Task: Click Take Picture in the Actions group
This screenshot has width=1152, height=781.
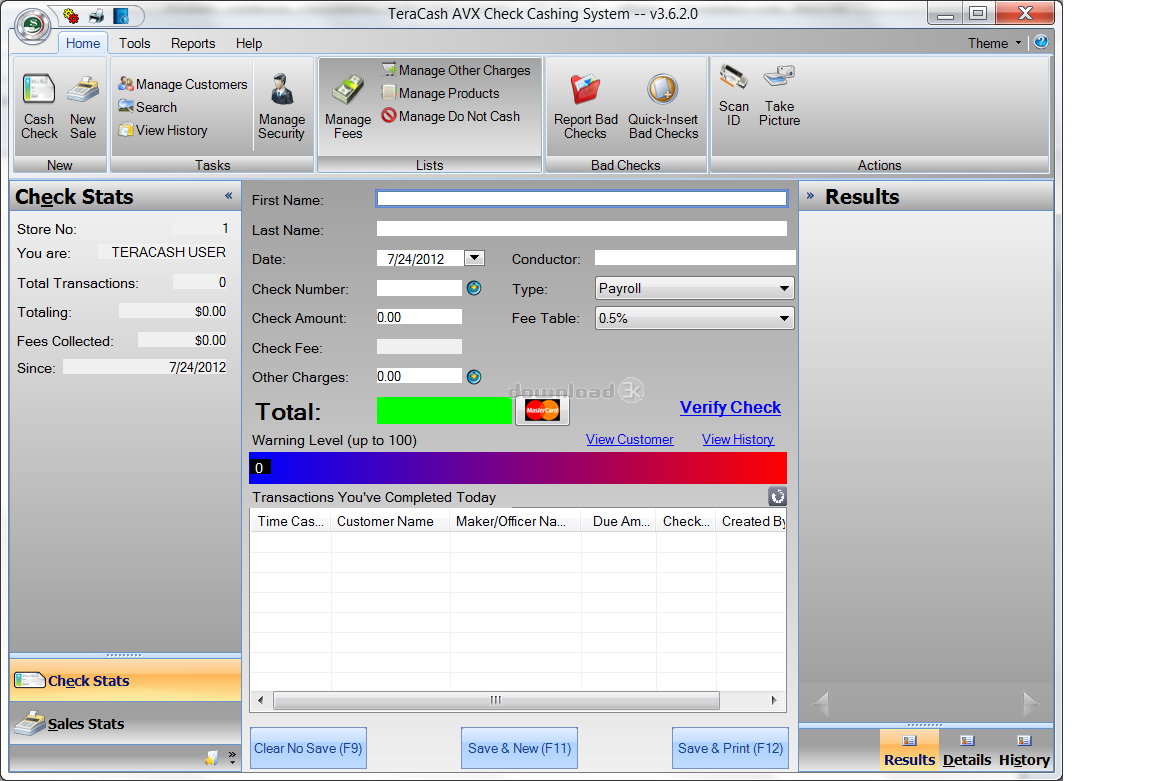Action: (x=780, y=96)
